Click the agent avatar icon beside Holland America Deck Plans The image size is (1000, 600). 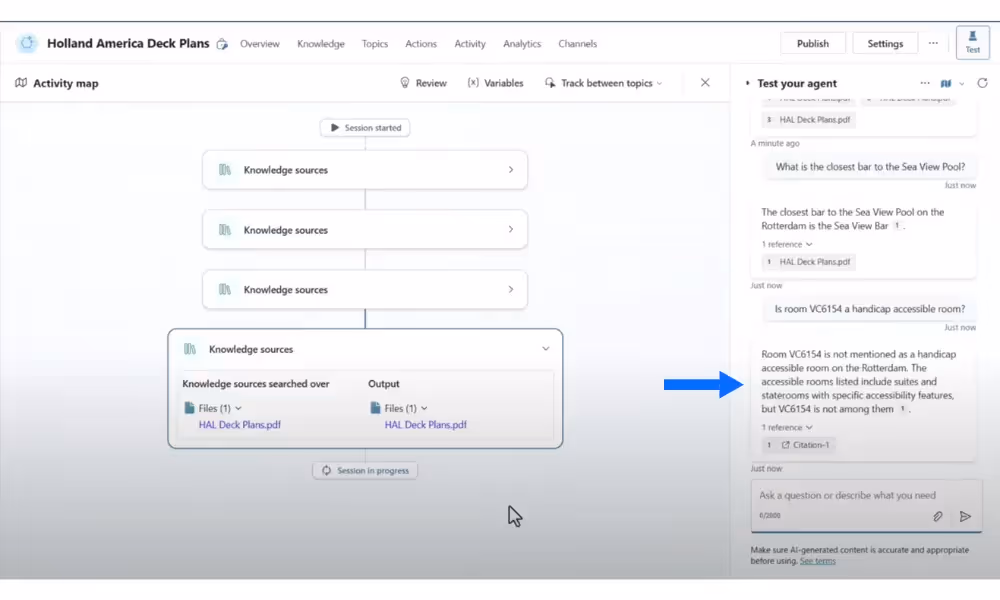pos(27,43)
